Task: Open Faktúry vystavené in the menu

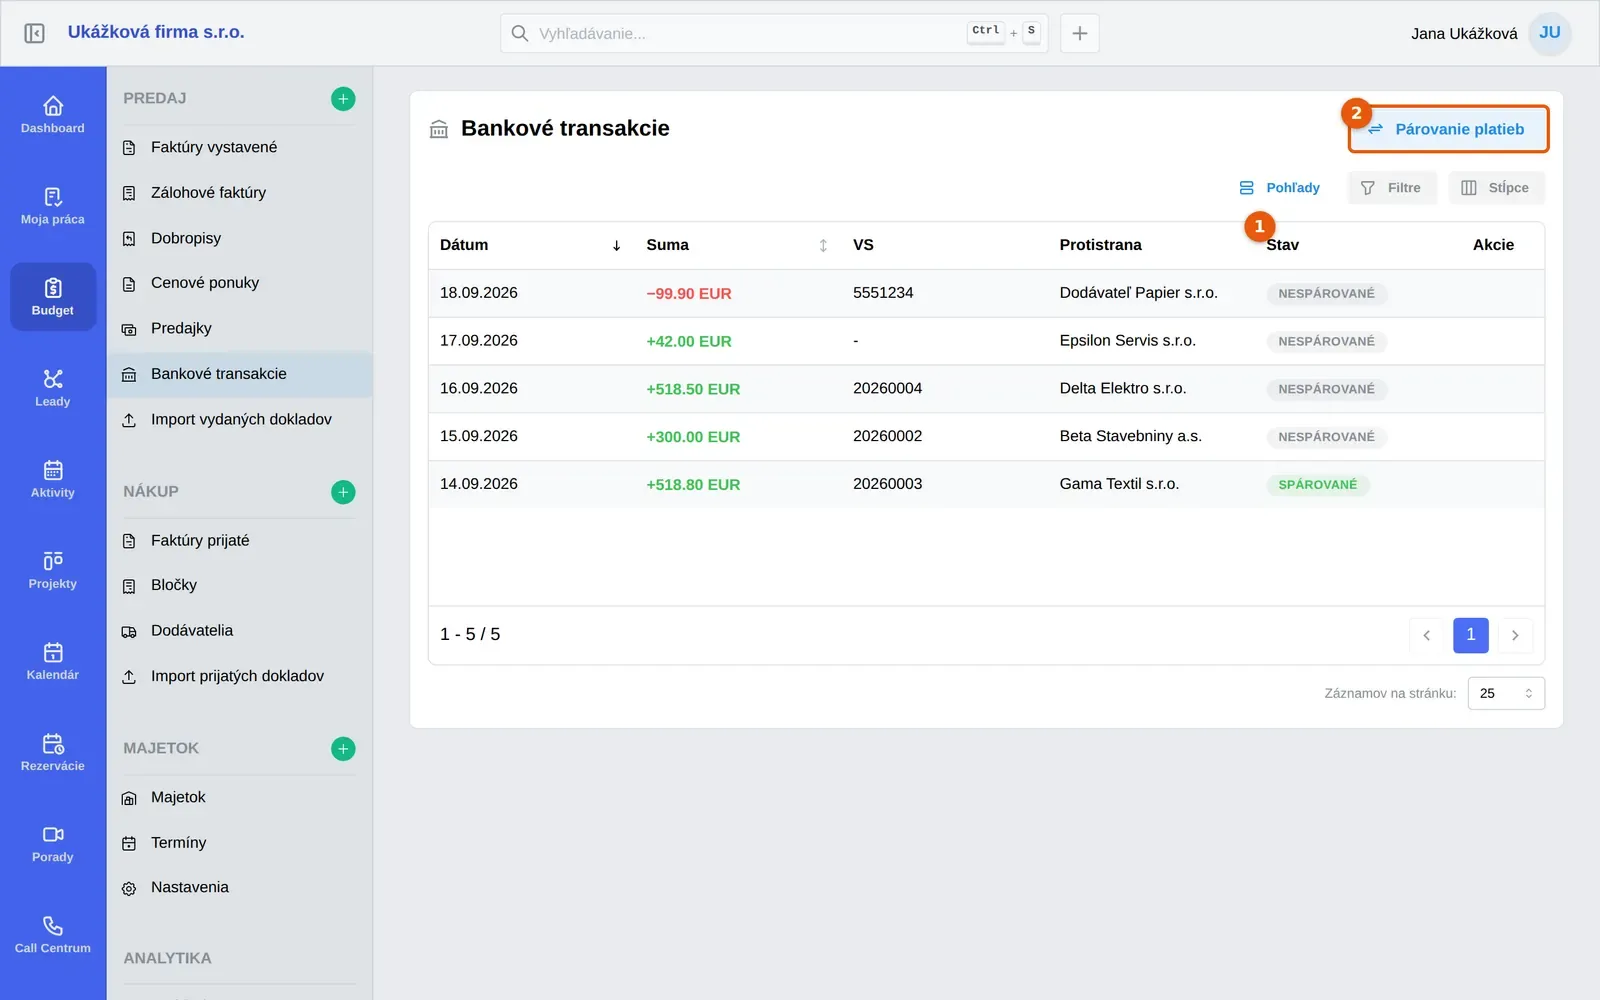Action: 239,147
